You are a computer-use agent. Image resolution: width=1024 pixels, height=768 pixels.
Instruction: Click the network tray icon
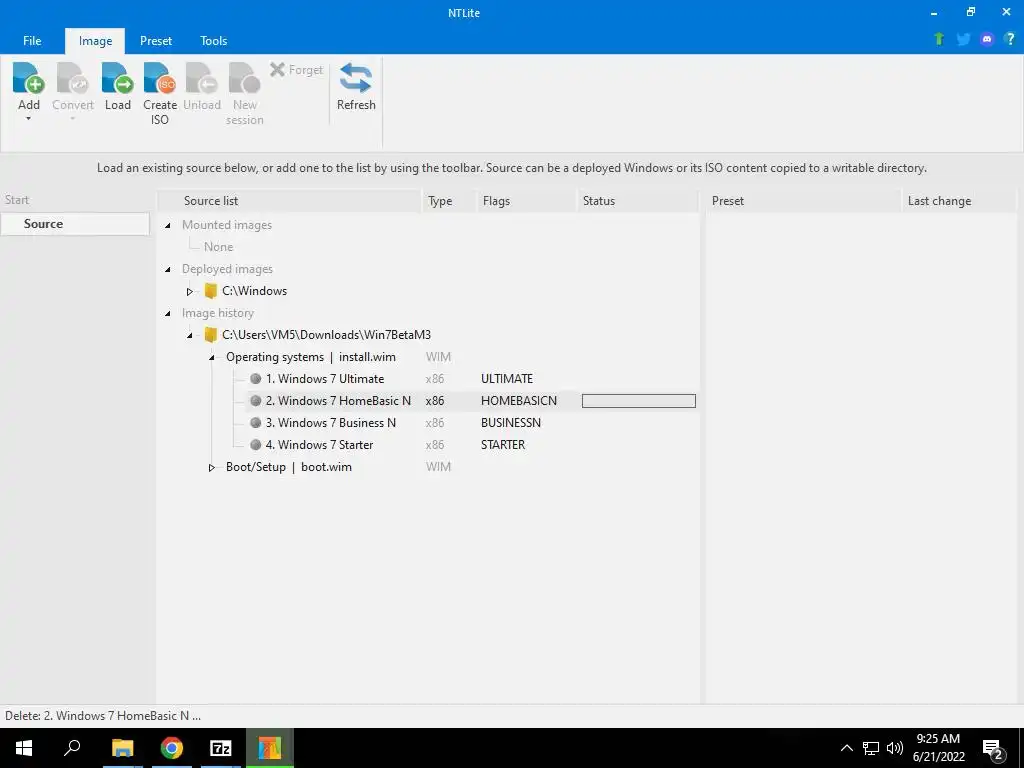(x=871, y=748)
